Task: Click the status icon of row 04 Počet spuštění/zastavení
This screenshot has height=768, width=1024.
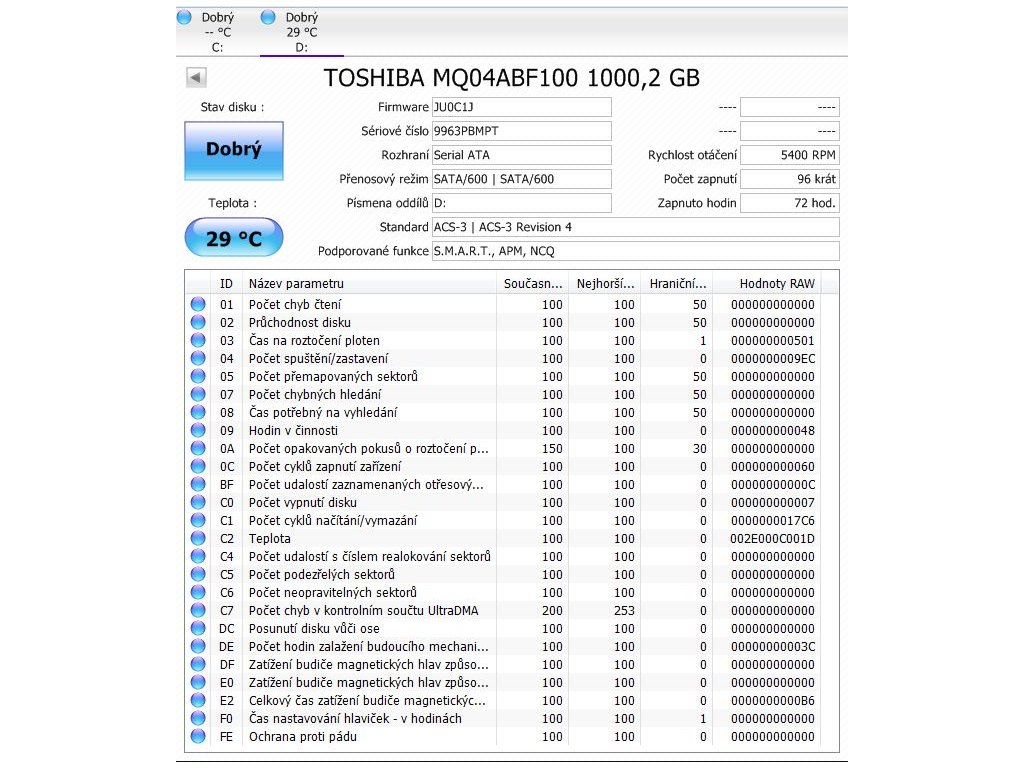Action: tap(198, 359)
